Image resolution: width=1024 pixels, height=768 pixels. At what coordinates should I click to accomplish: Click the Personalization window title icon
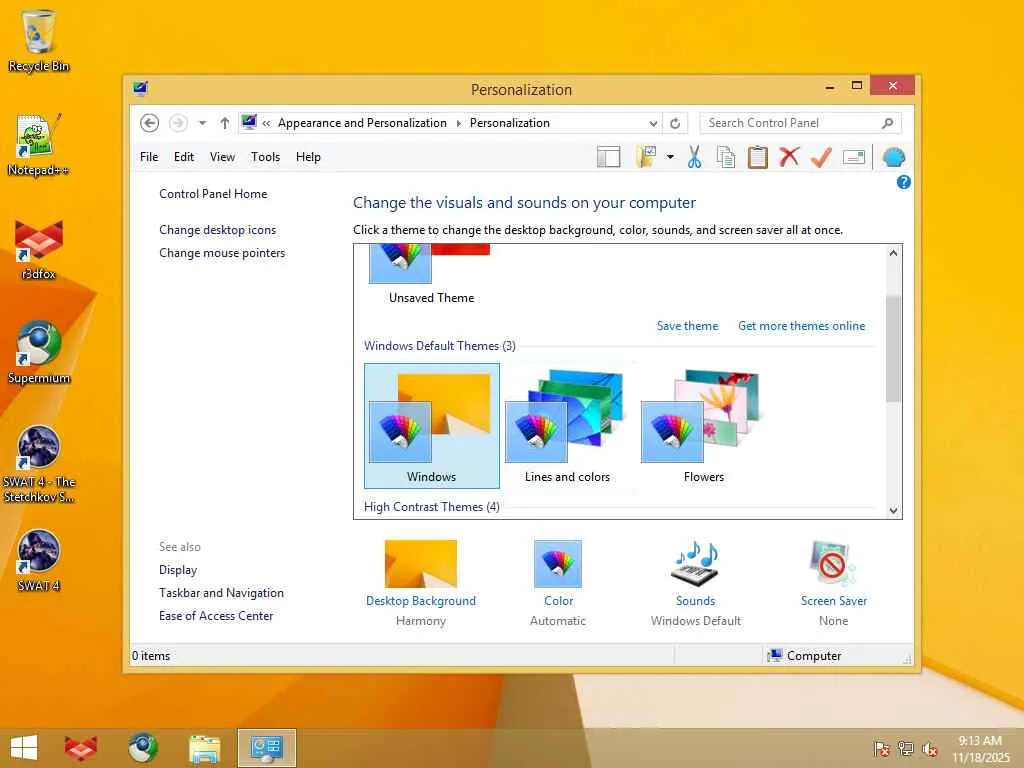pos(140,89)
